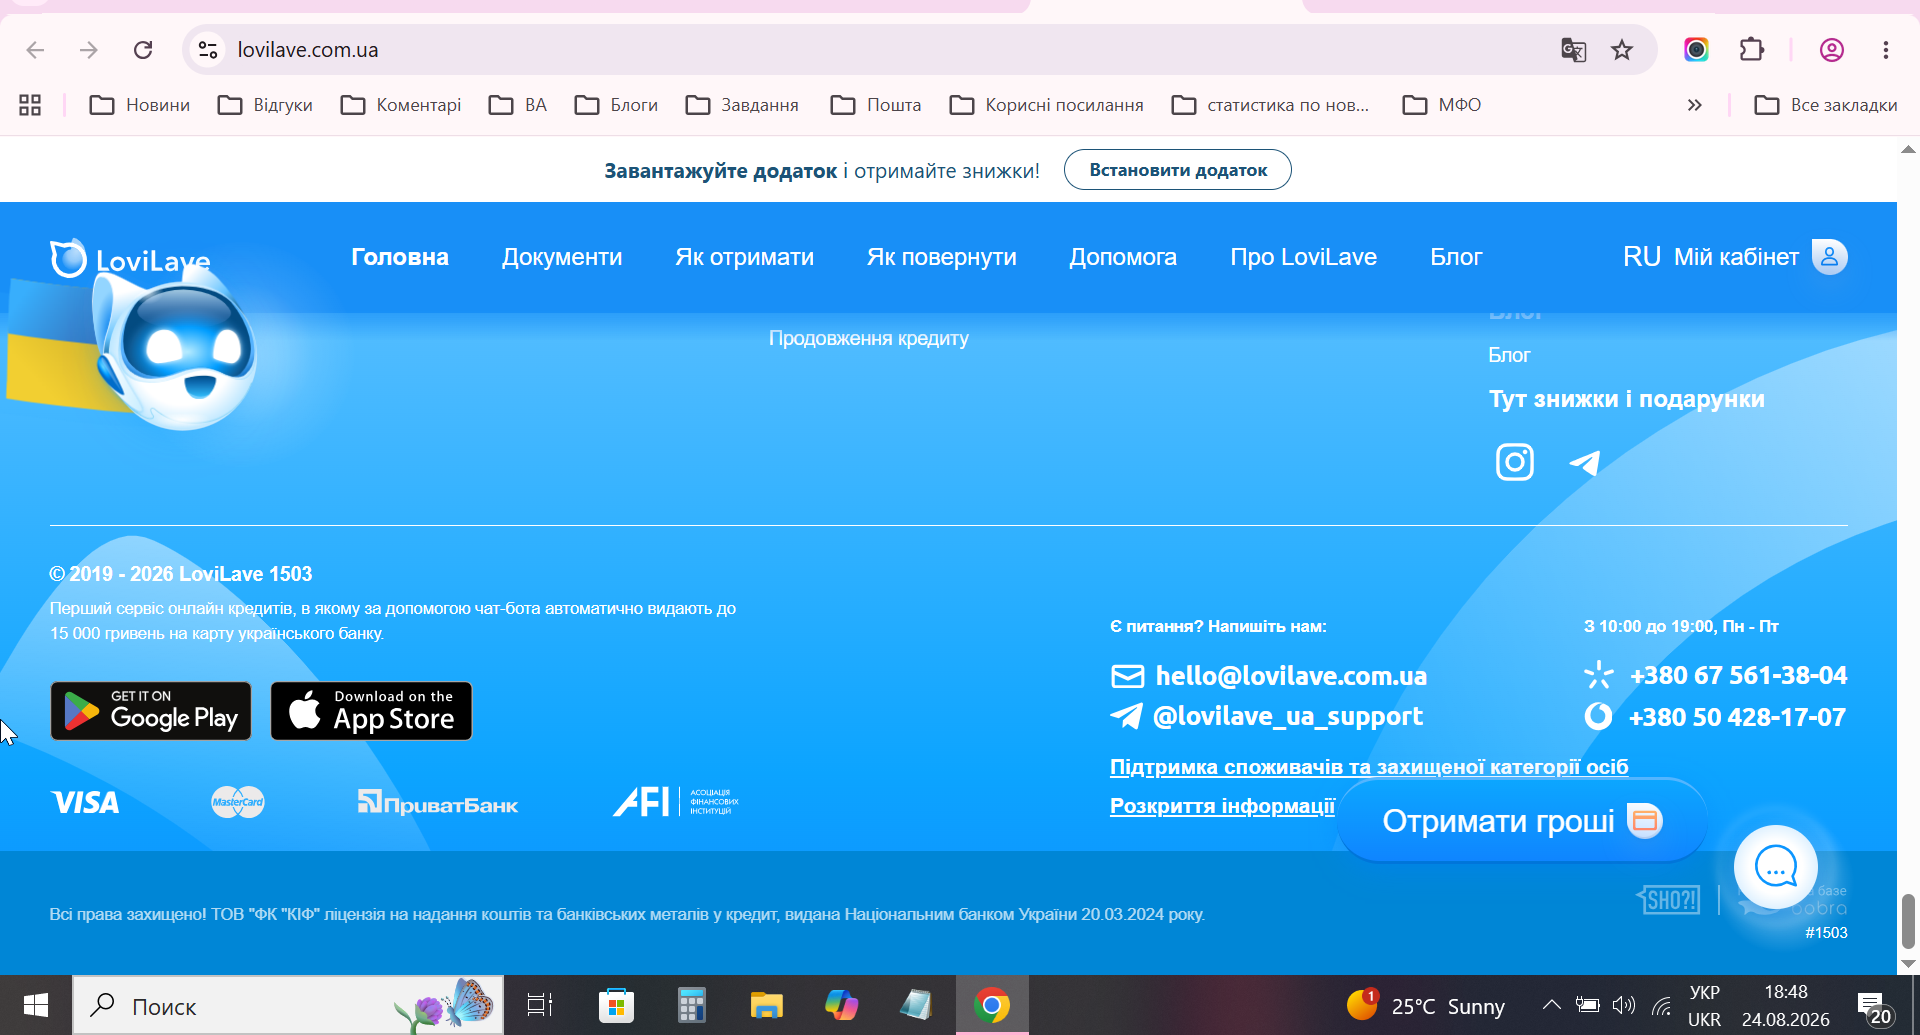Screen dimensions: 1920x1035
Task: Bookmark this page with the star icon
Action: pos(1622,50)
